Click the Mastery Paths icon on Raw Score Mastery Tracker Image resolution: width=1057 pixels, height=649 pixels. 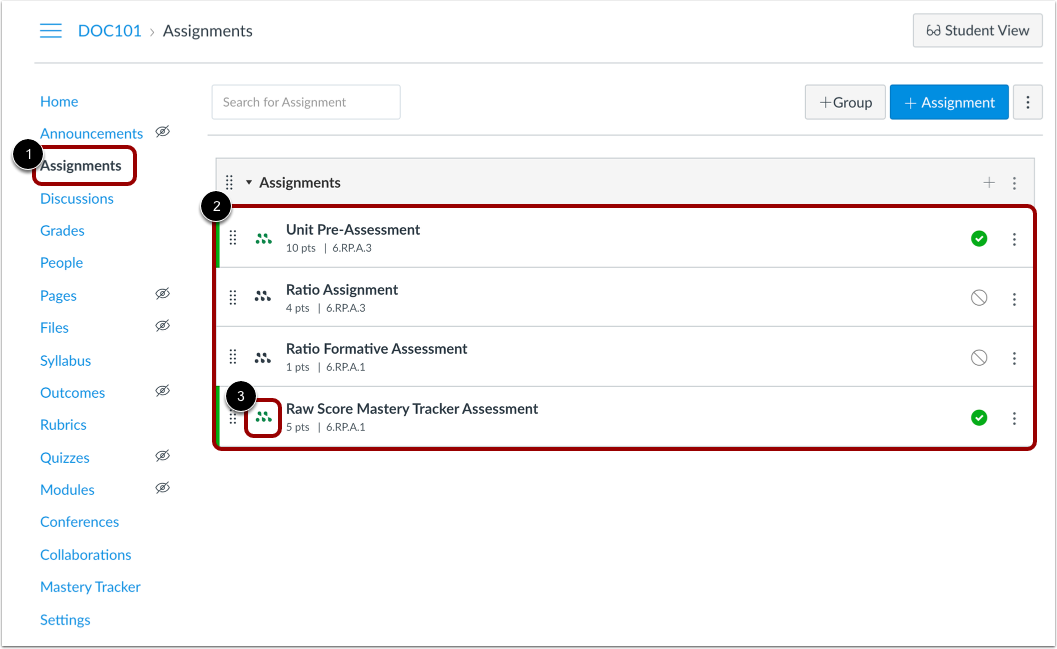263,417
